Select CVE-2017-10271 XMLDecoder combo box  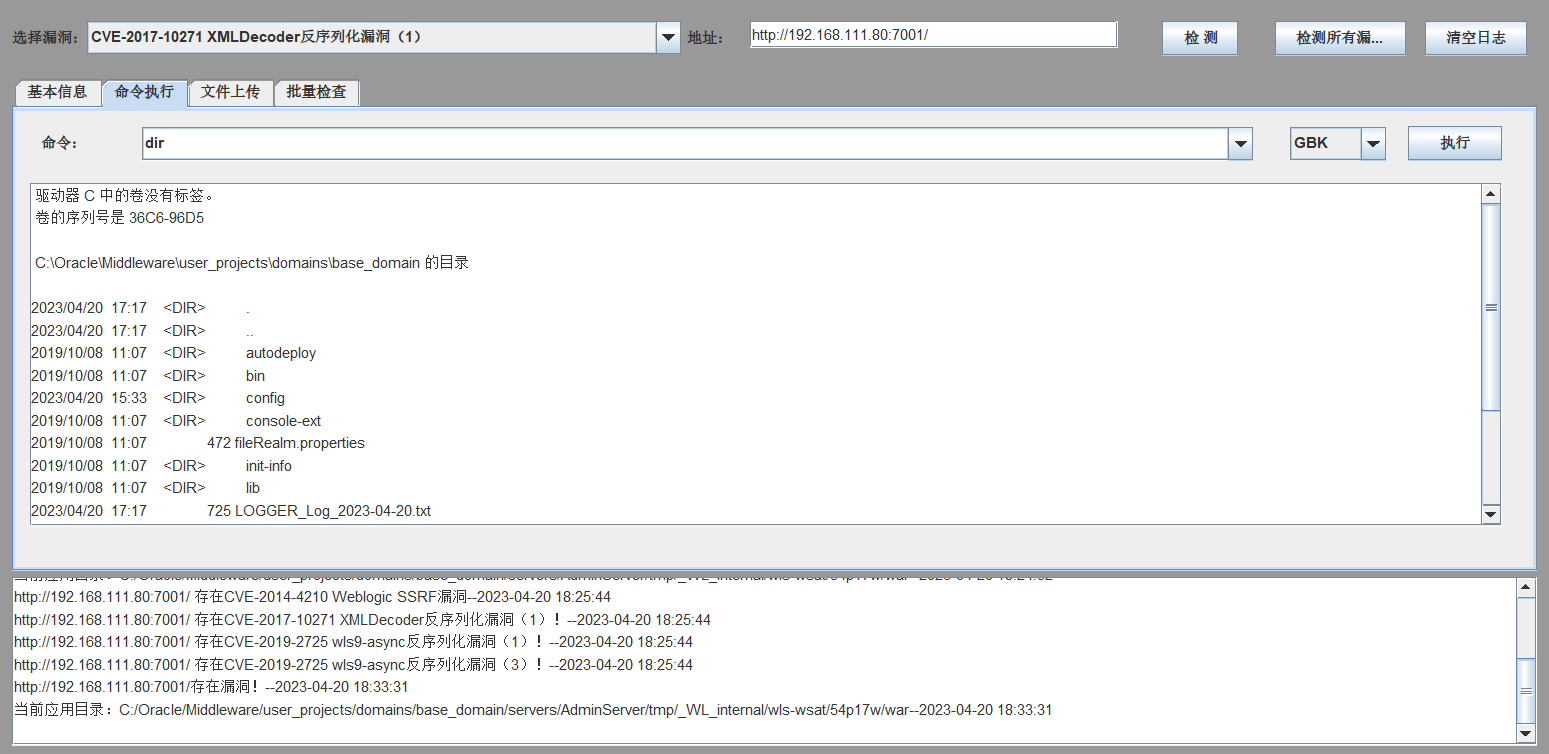tap(384, 38)
